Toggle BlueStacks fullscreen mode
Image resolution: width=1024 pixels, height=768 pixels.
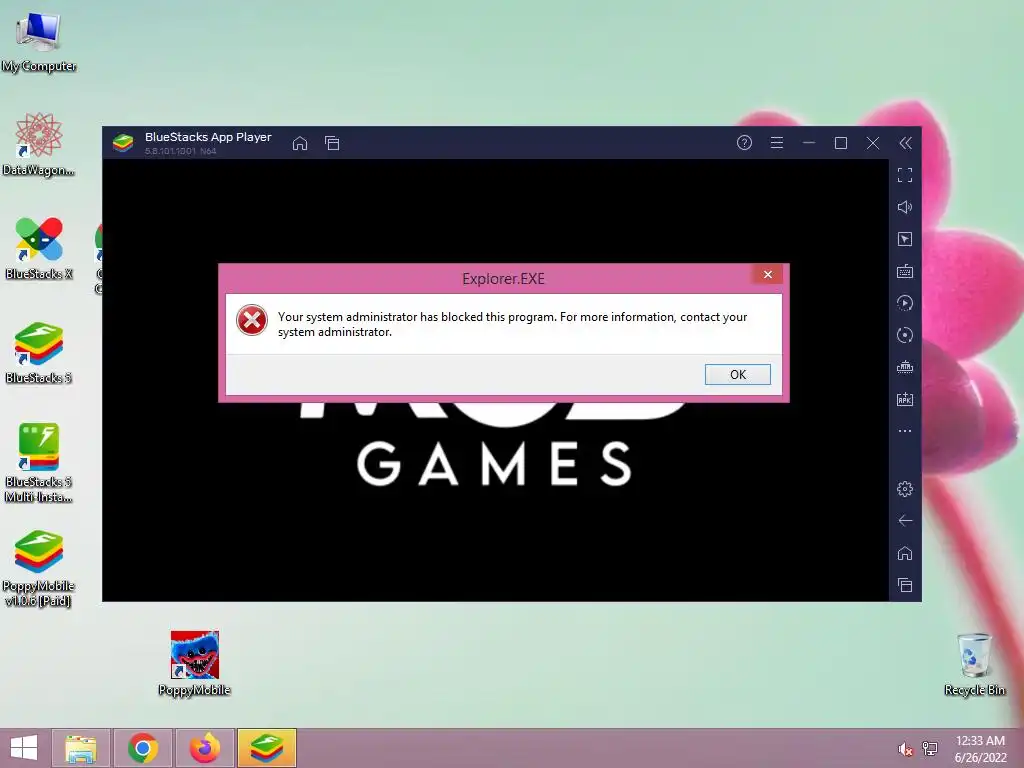[904, 175]
